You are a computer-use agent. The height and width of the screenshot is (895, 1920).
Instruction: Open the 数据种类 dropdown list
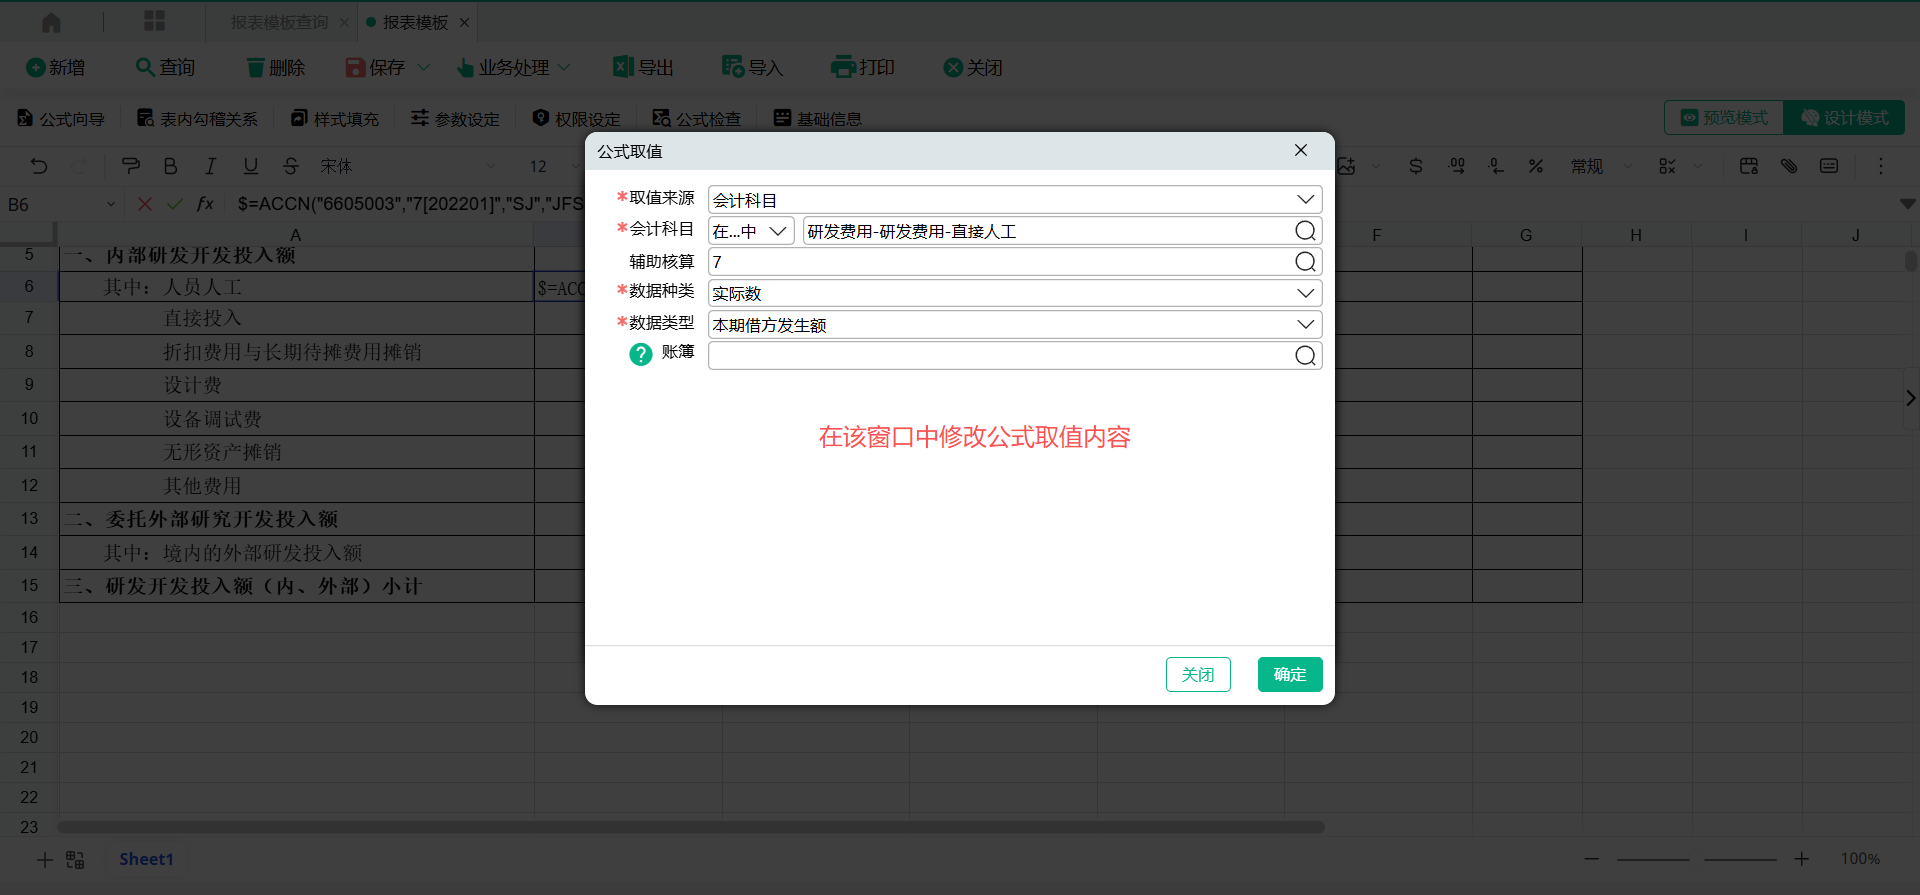[1305, 293]
